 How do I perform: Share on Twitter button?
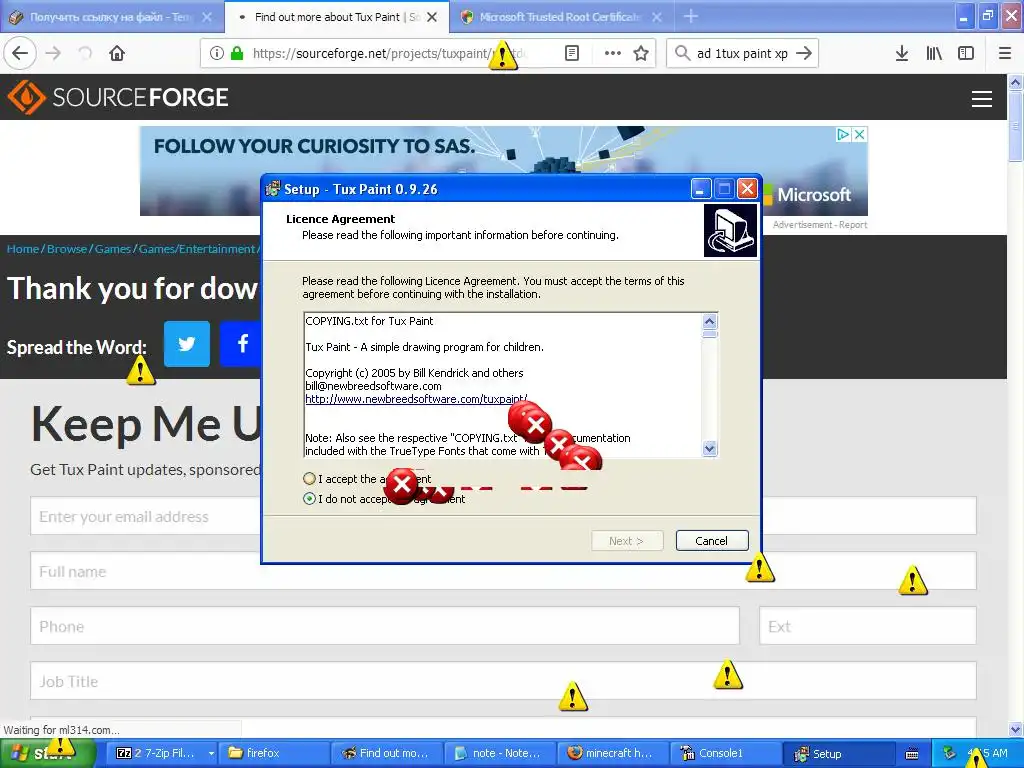click(187, 344)
